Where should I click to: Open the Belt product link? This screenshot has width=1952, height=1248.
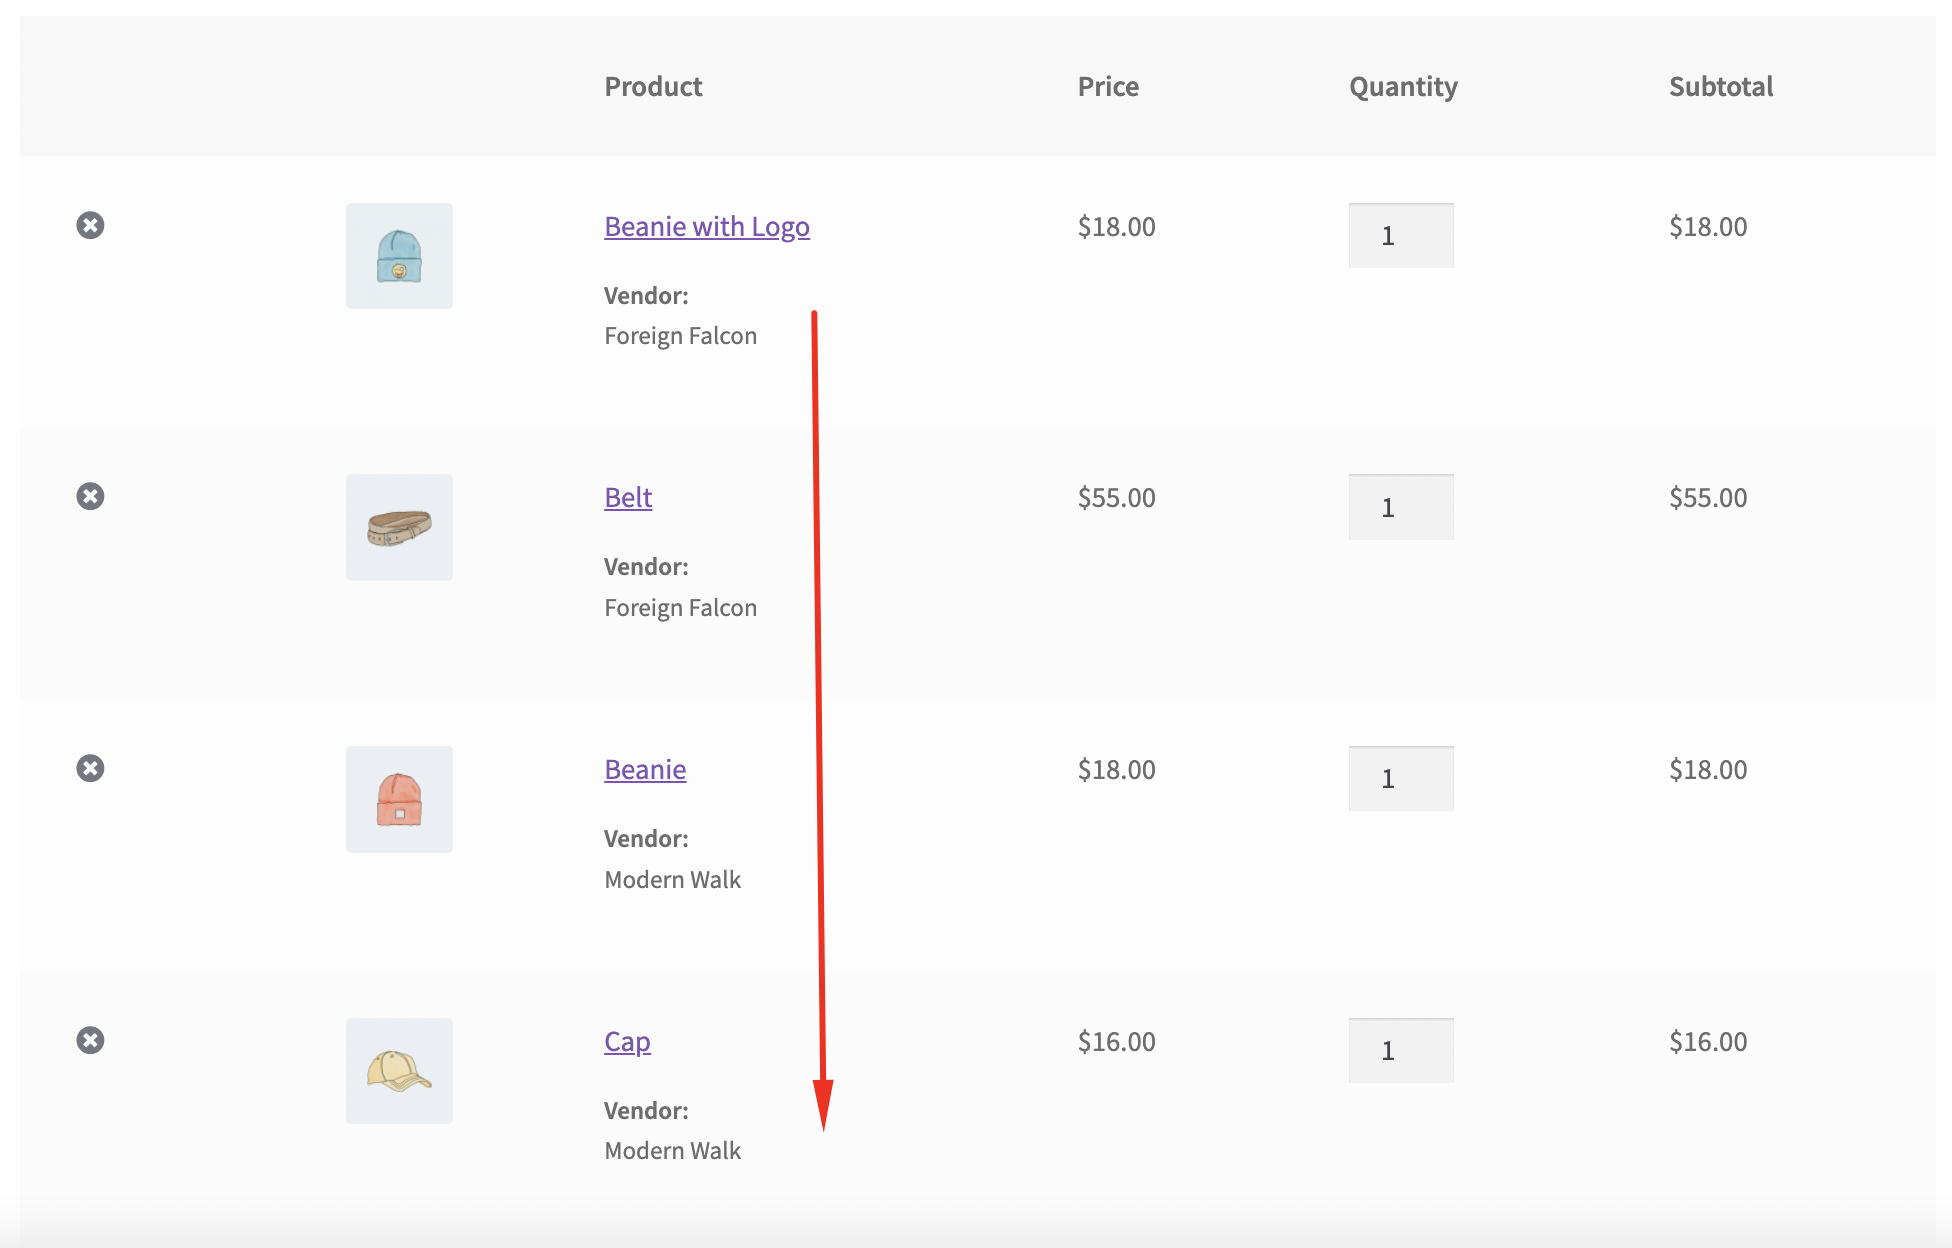pyautogui.click(x=628, y=498)
